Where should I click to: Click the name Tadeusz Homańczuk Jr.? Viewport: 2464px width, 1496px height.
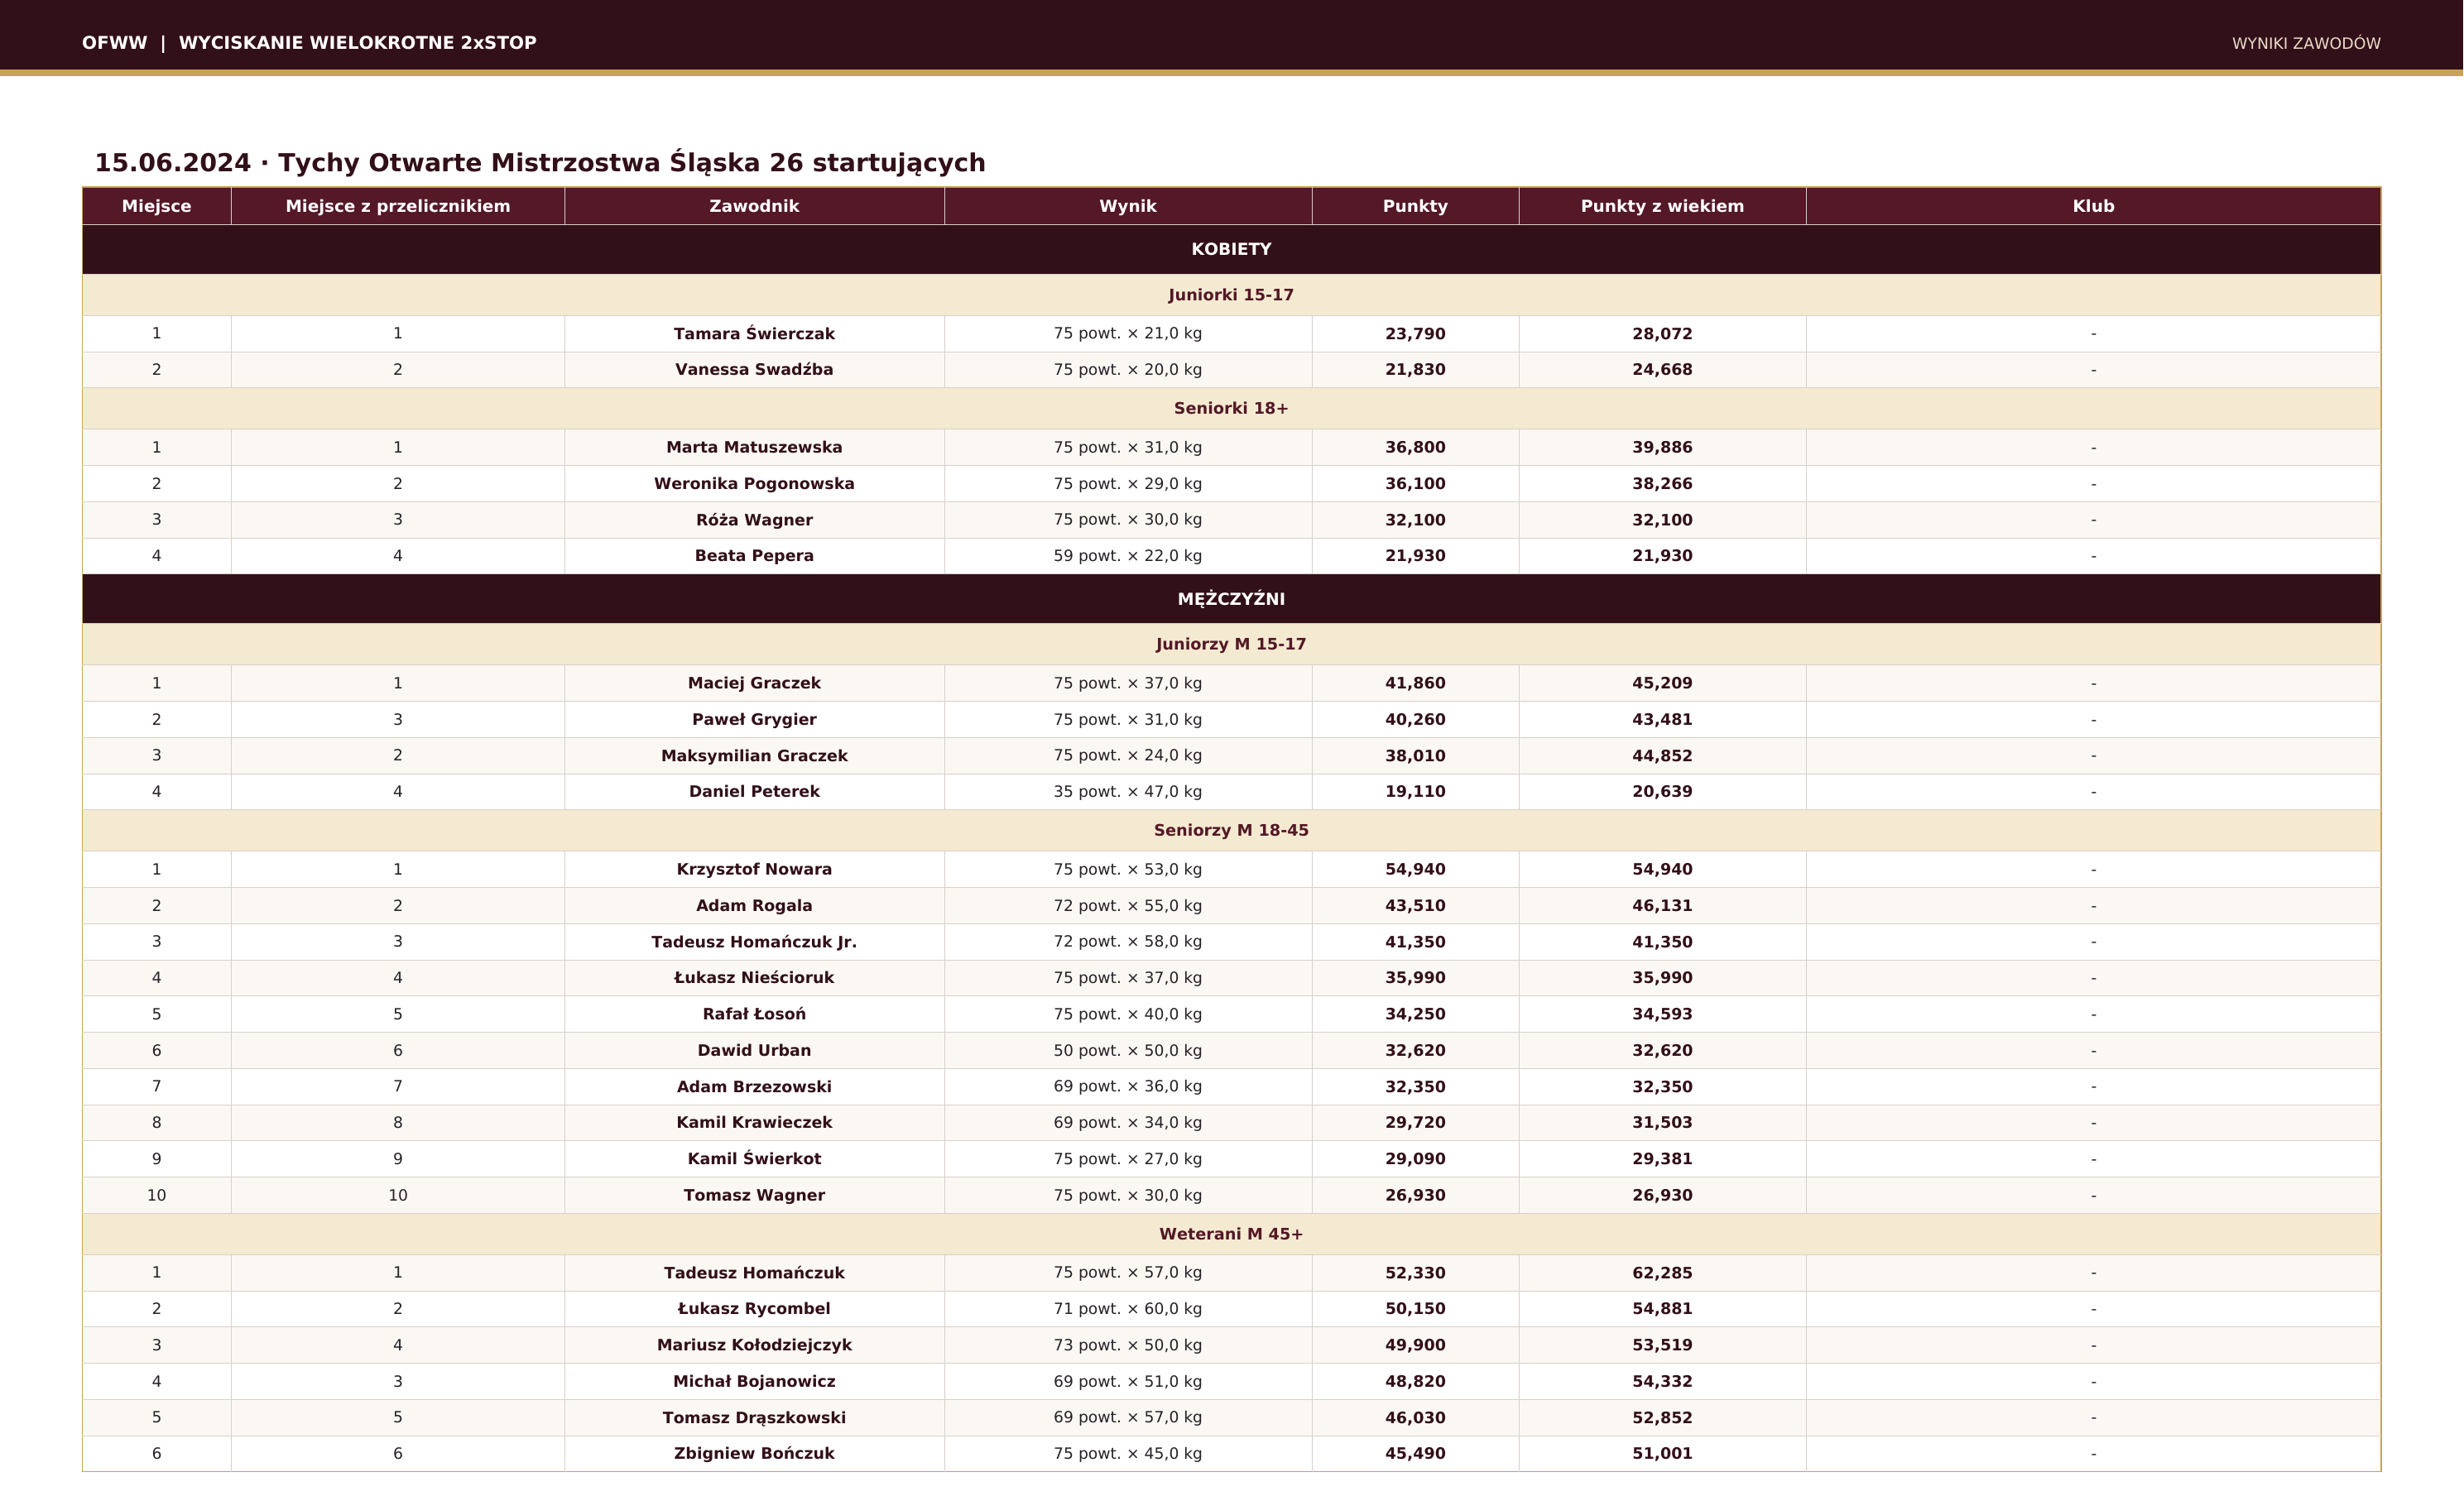pyautogui.click(x=754, y=942)
